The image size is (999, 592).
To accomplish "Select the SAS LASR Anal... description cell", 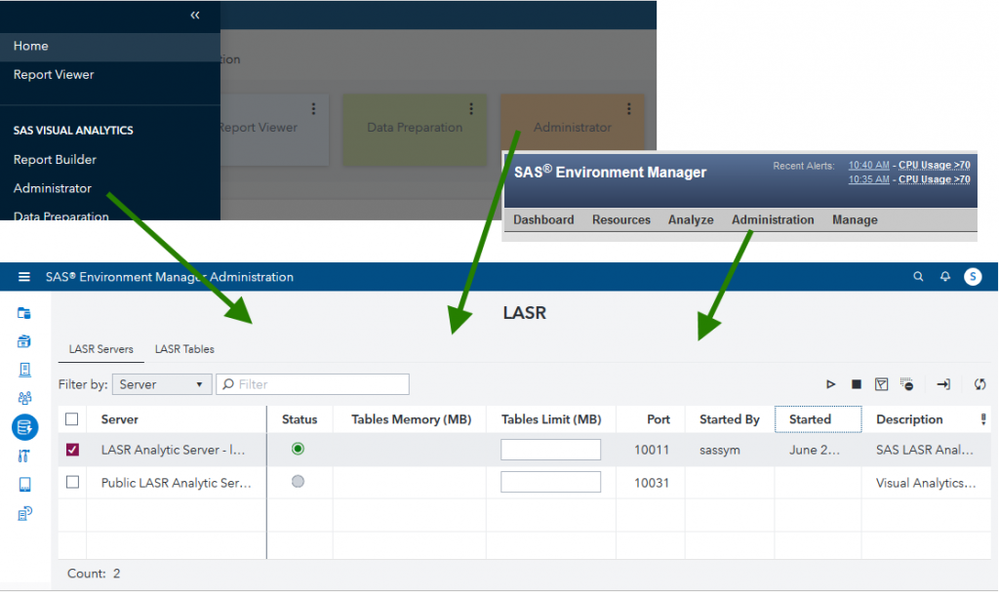I will (x=924, y=450).
